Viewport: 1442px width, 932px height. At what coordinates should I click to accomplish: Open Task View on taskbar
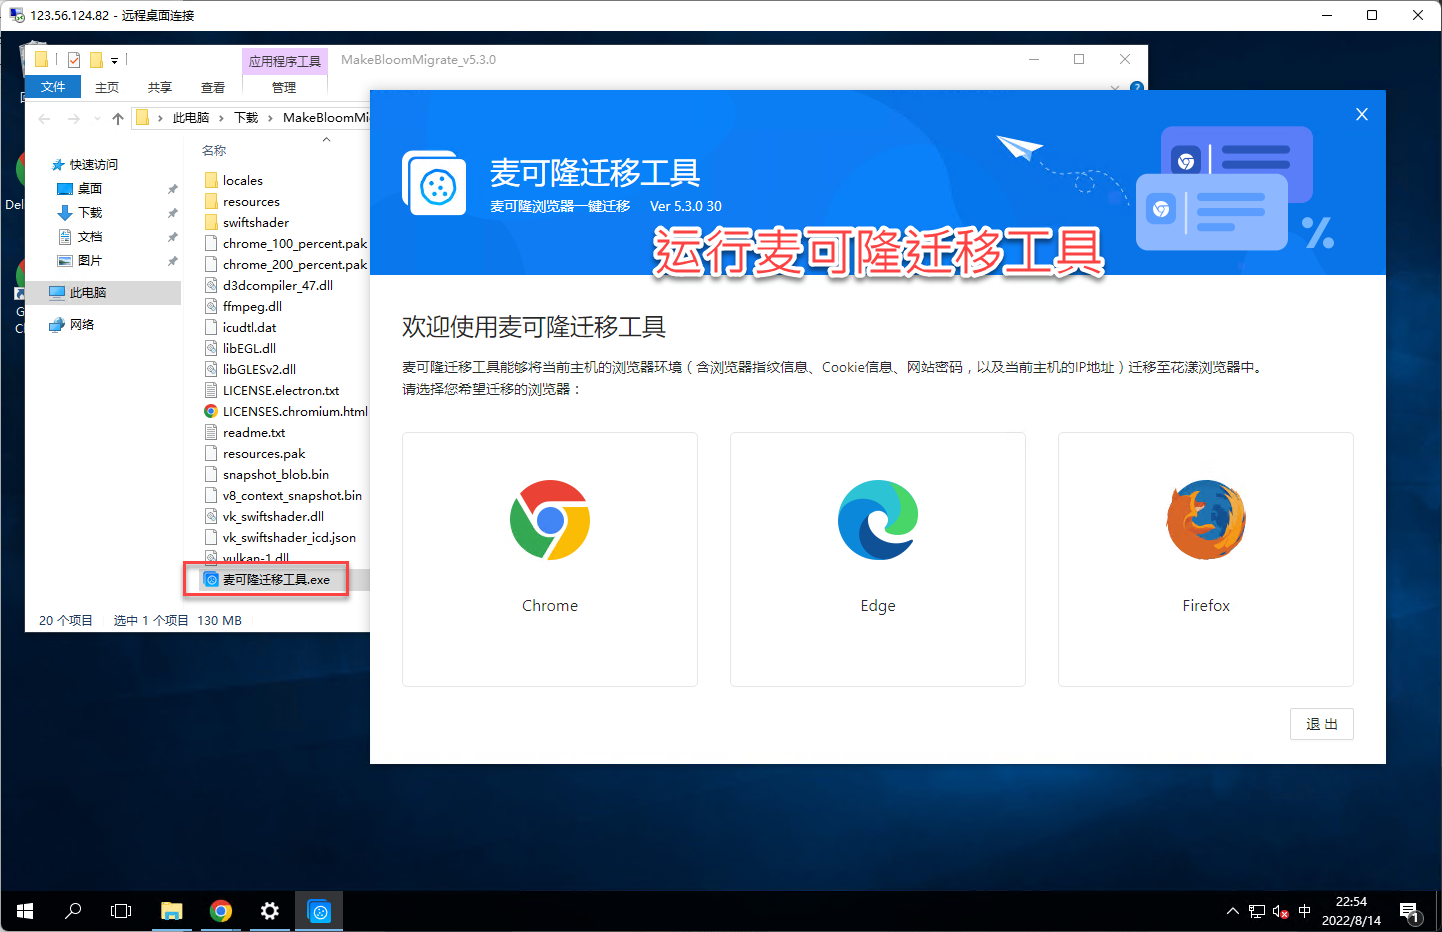click(x=121, y=911)
